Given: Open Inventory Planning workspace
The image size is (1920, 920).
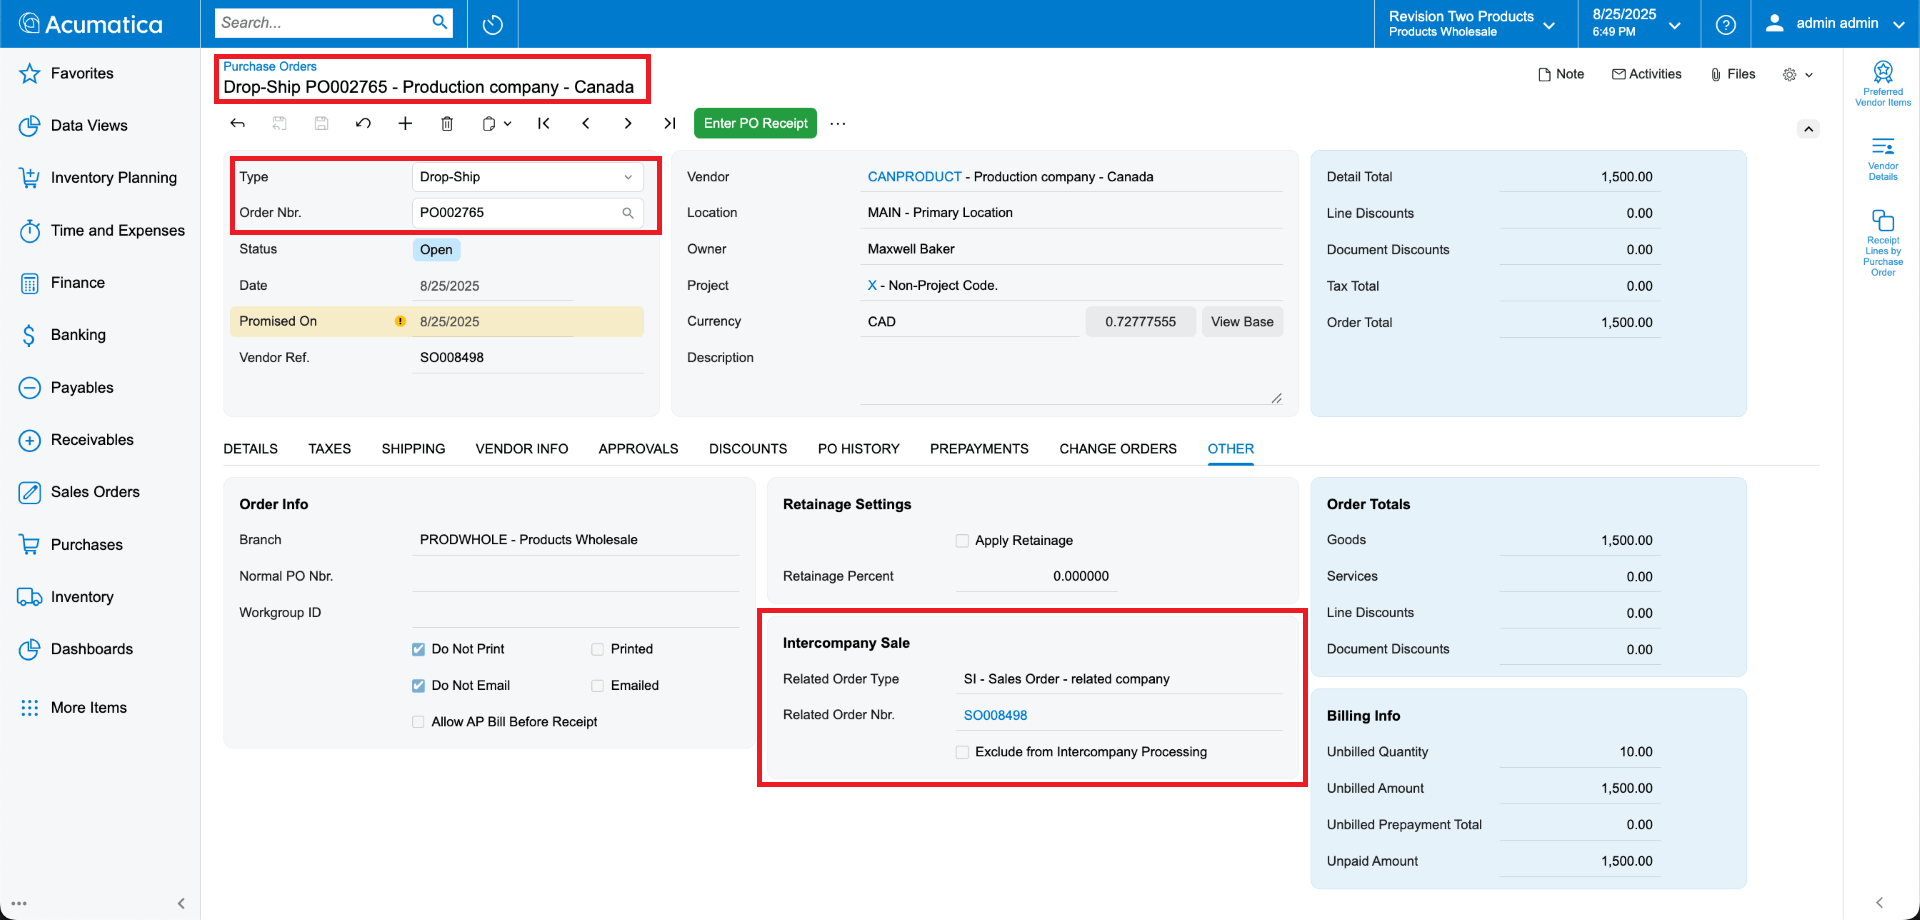Looking at the screenshot, I should click(x=100, y=177).
